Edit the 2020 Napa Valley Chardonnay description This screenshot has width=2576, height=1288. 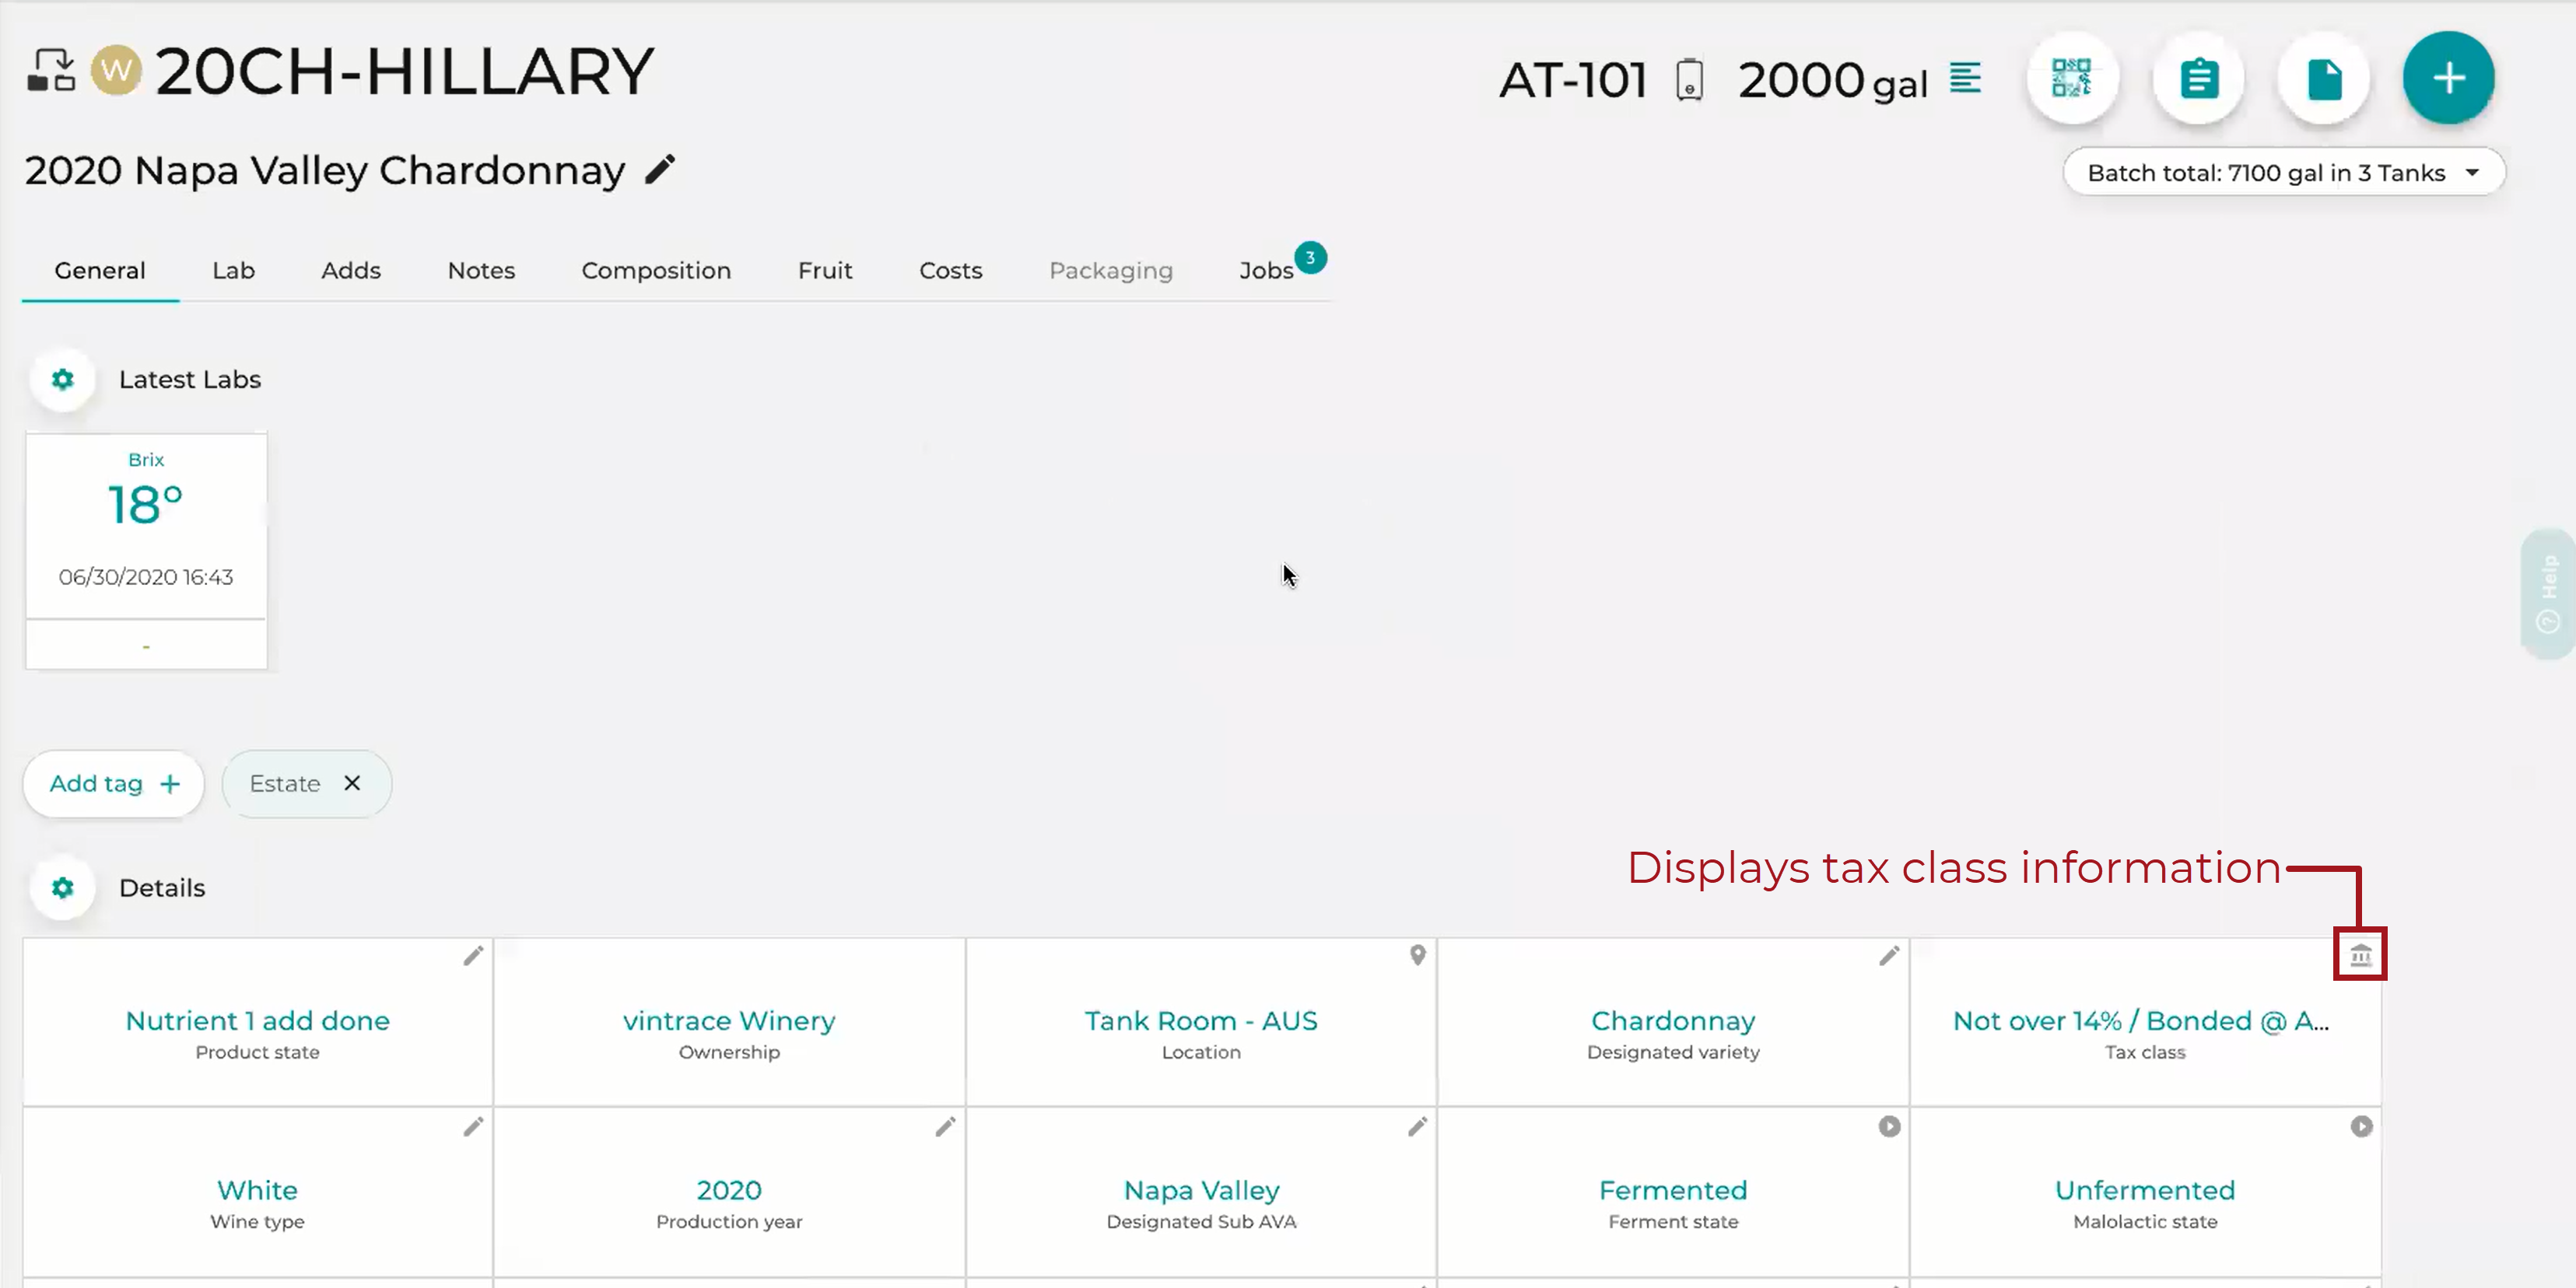click(x=660, y=169)
